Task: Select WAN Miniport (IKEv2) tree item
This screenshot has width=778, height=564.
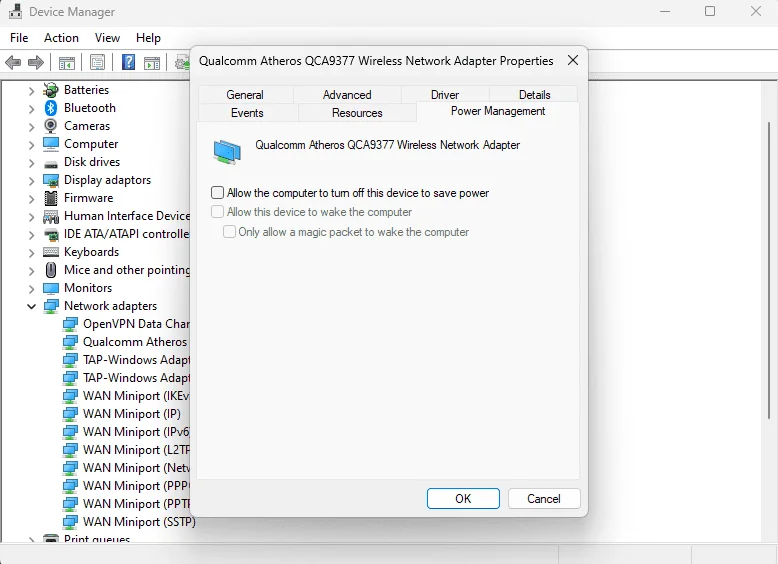Action: pyautogui.click(x=135, y=396)
